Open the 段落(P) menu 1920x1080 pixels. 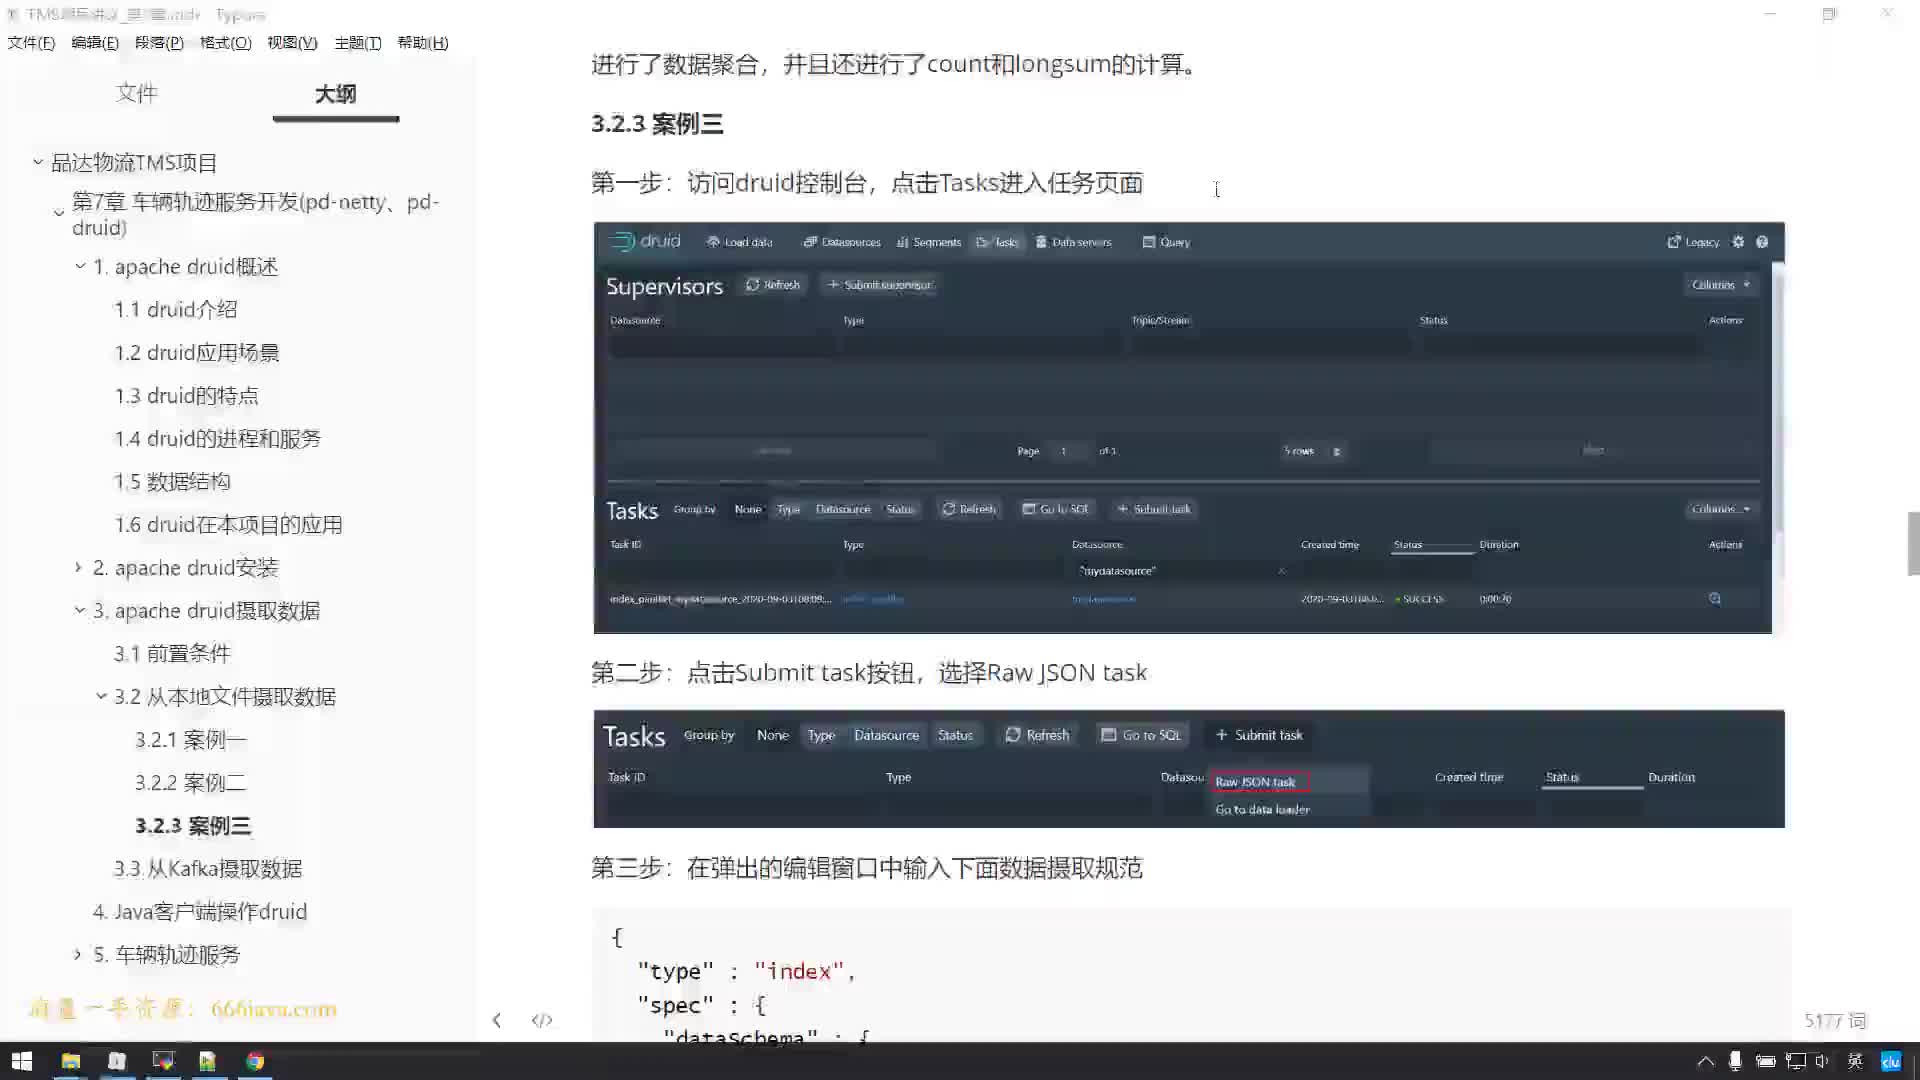tap(159, 43)
